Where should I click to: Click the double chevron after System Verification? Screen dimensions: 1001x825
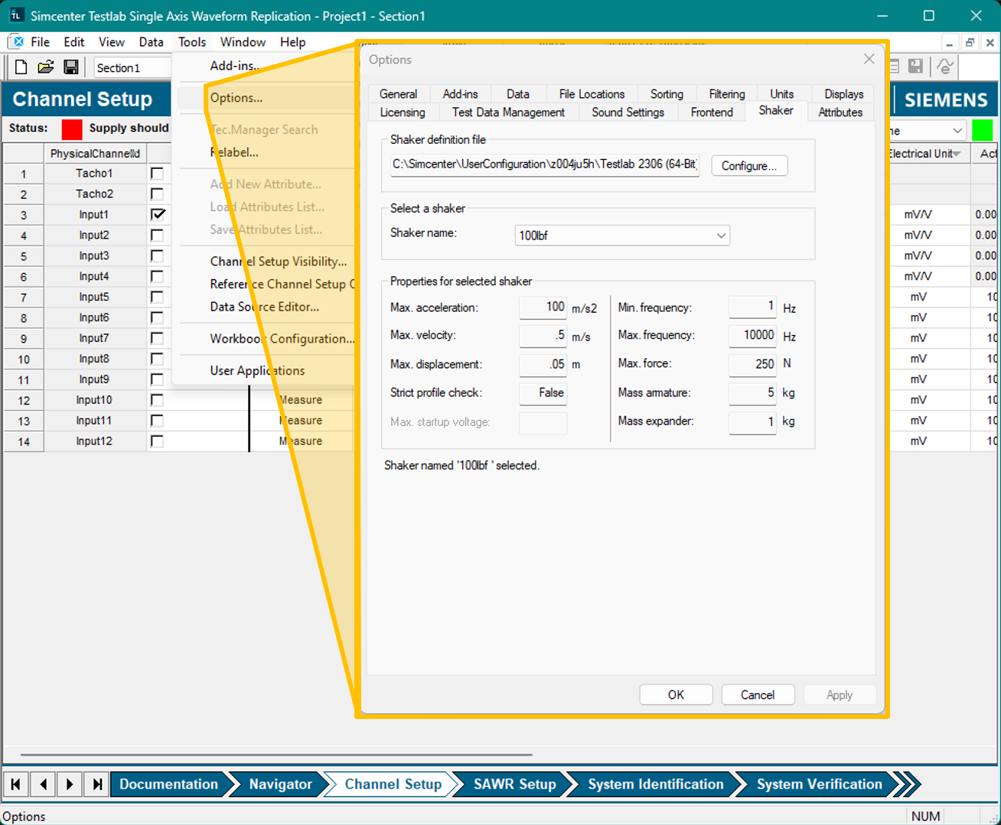point(905,784)
